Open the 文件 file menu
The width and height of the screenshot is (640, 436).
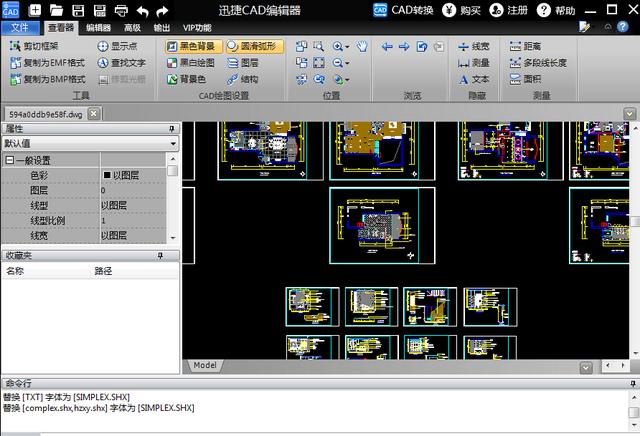click(19, 28)
